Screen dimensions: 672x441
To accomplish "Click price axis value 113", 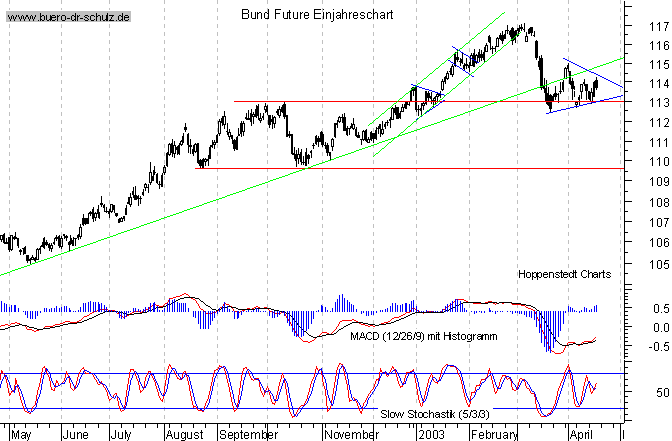I will 659,103.
